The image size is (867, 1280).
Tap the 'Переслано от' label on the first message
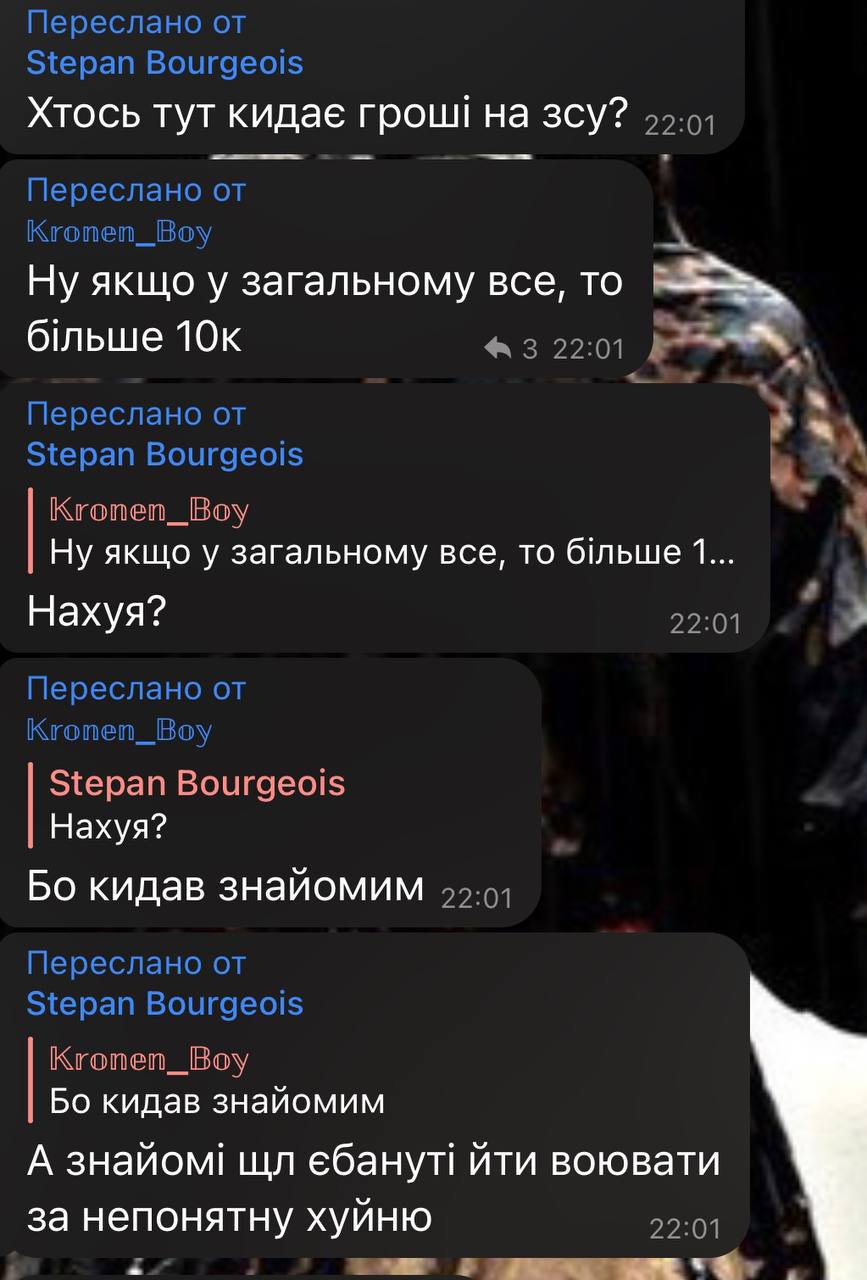(136, 22)
